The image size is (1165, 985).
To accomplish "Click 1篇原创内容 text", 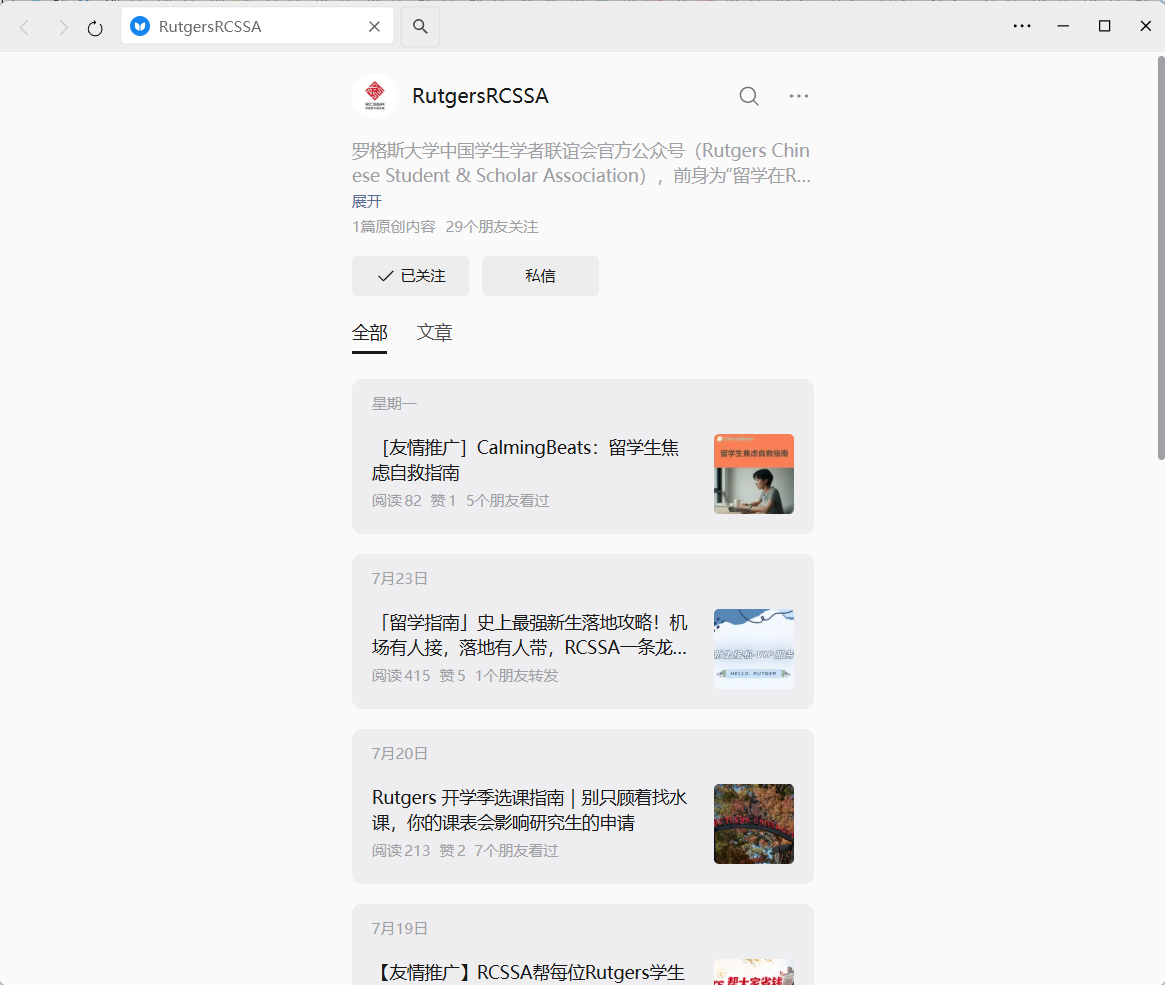I will coord(394,227).
